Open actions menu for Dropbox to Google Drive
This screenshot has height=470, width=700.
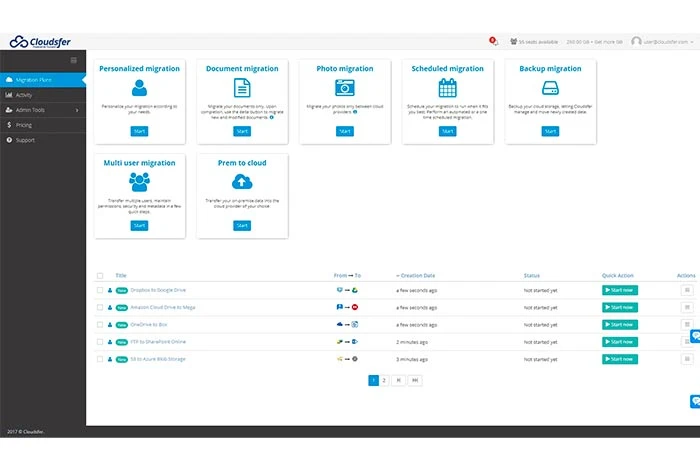pos(687,290)
